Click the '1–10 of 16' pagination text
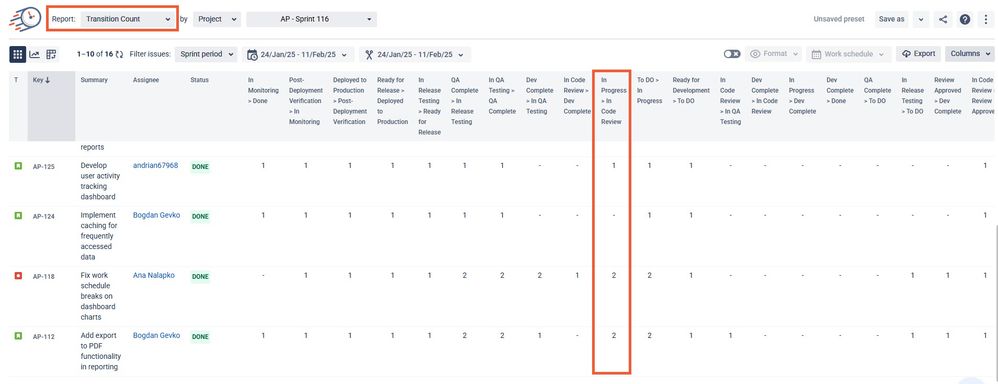The width and height of the screenshot is (998, 384). (95, 54)
